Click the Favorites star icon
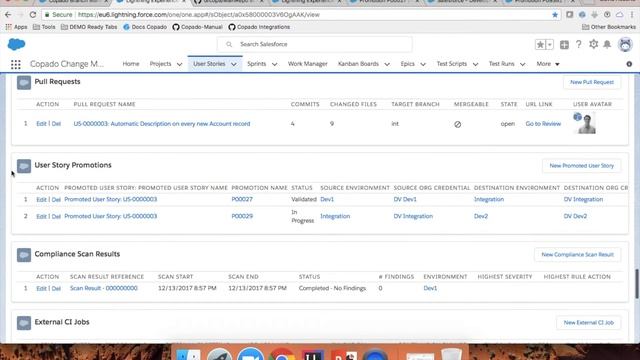 click(x=540, y=44)
